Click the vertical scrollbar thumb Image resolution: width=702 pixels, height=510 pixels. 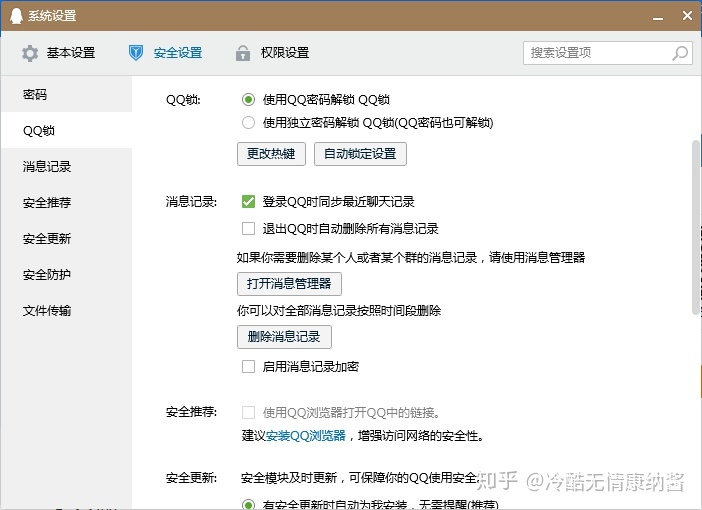tap(696, 227)
